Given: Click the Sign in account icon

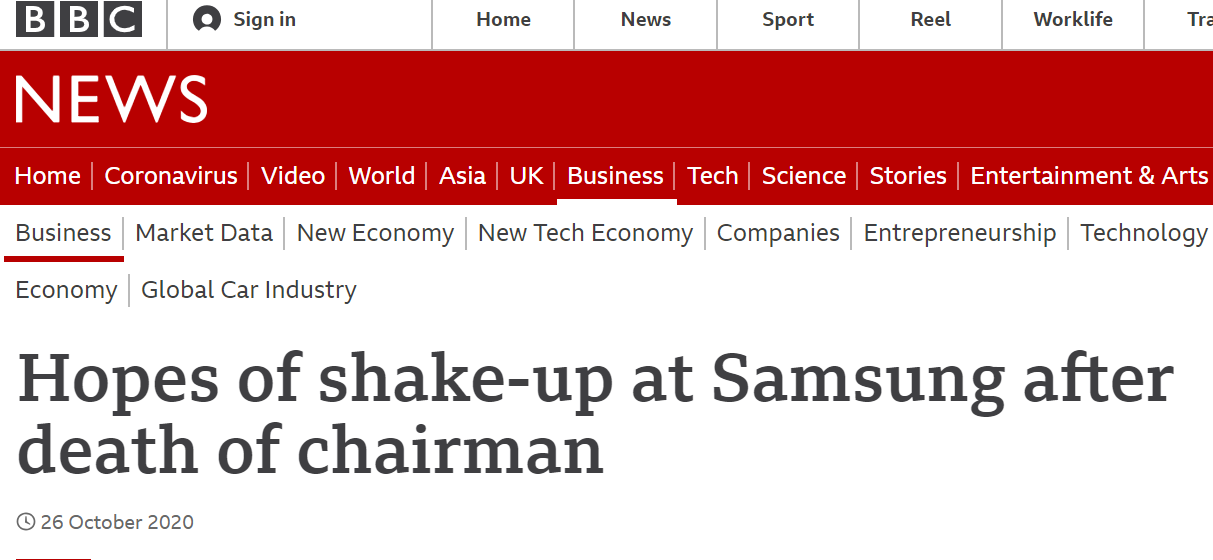Looking at the screenshot, I should tap(207, 19).
